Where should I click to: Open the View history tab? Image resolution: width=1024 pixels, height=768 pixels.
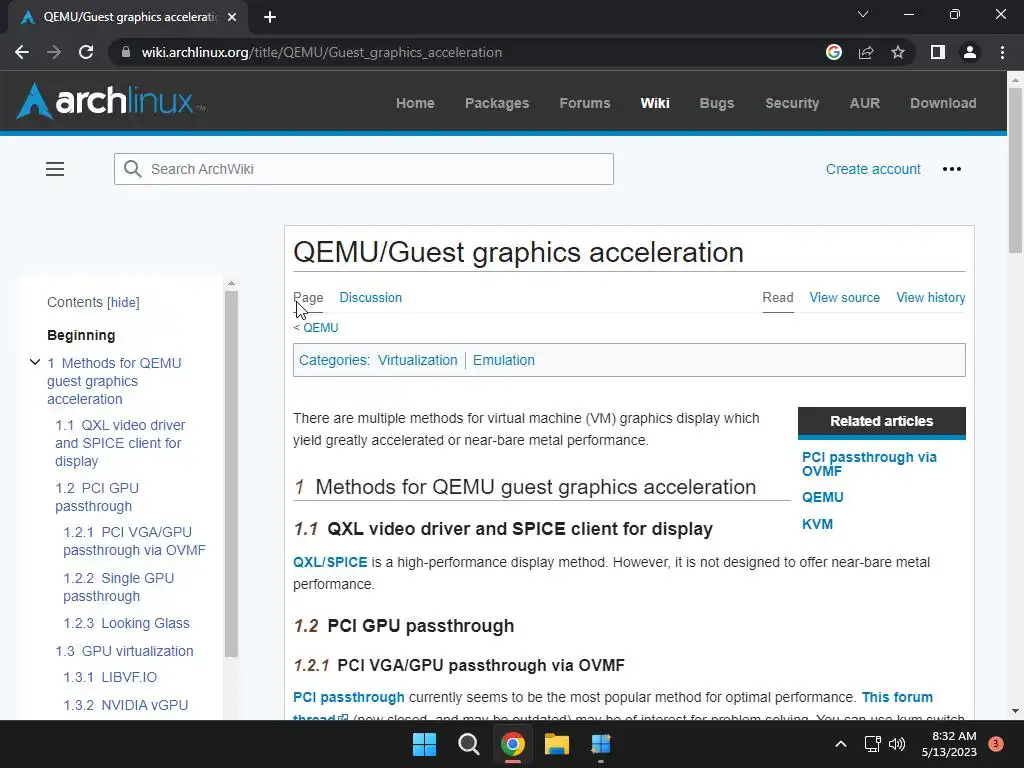tap(931, 297)
